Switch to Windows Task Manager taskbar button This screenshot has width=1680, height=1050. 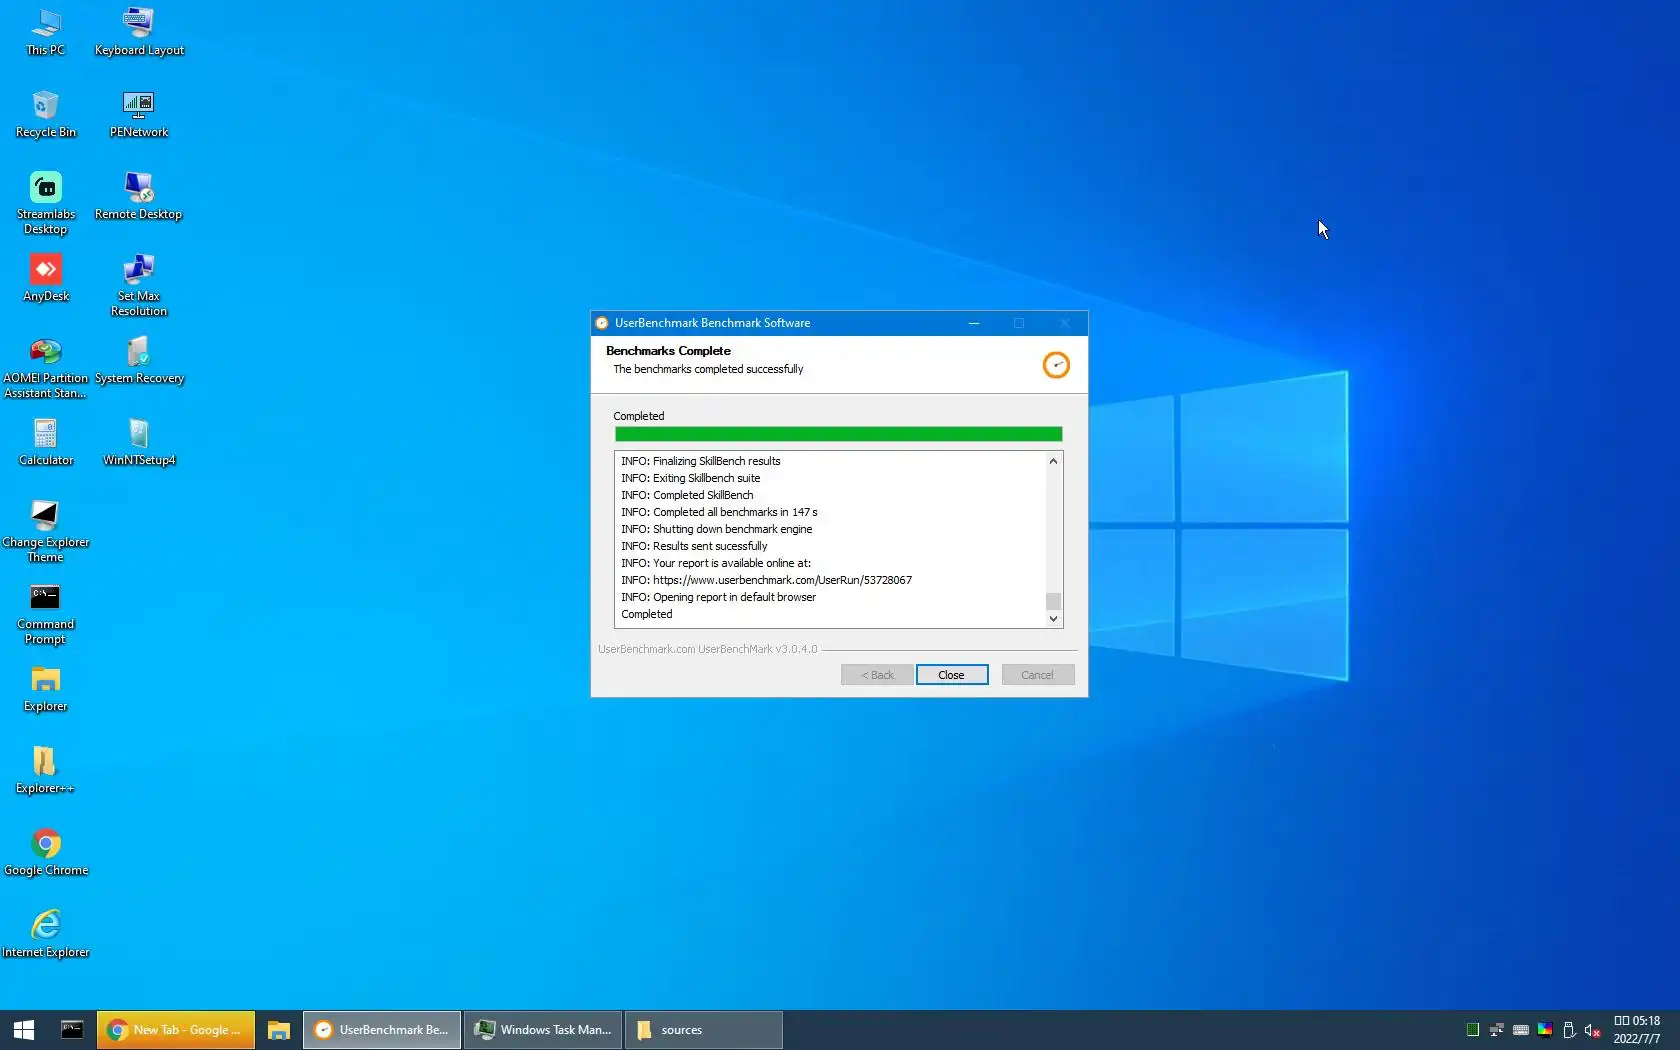point(544,1030)
